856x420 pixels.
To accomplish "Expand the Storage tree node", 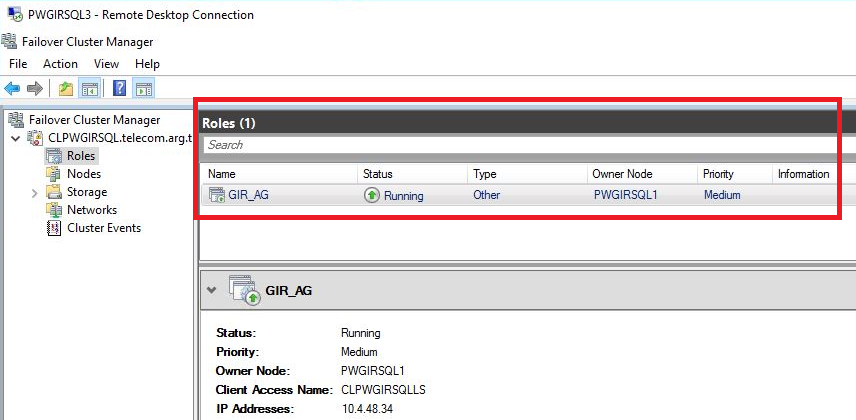I will point(34,192).
